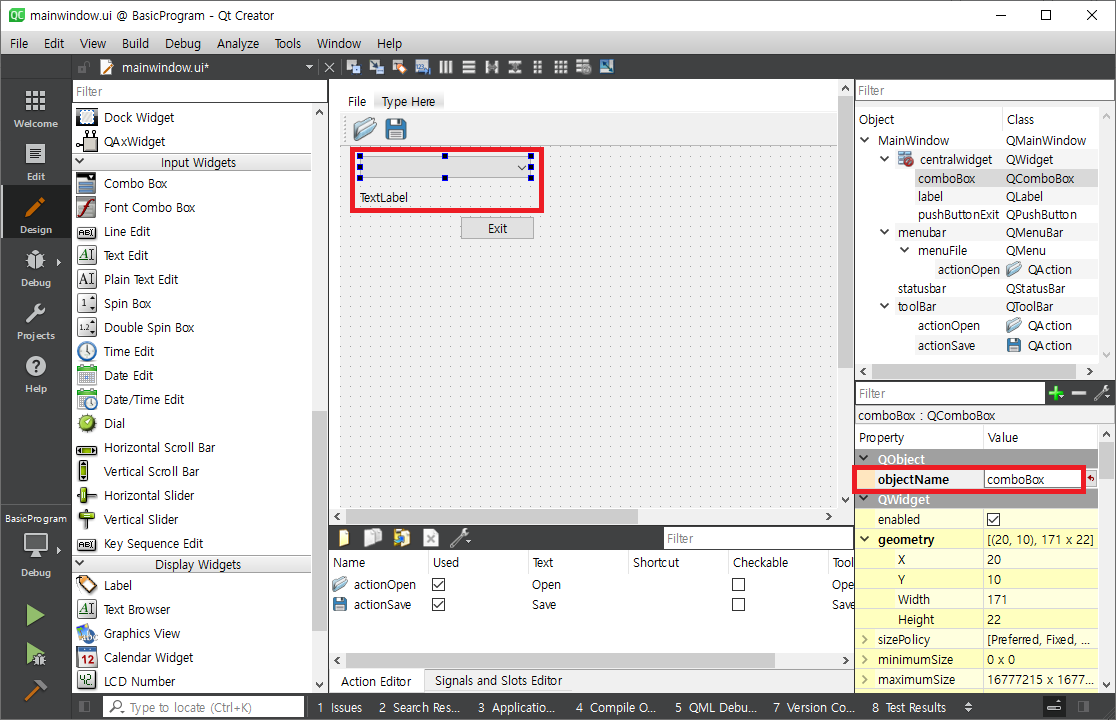Click the Adjust Size icon
The height and width of the screenshot is (720, 1116).
pos(606,67)
